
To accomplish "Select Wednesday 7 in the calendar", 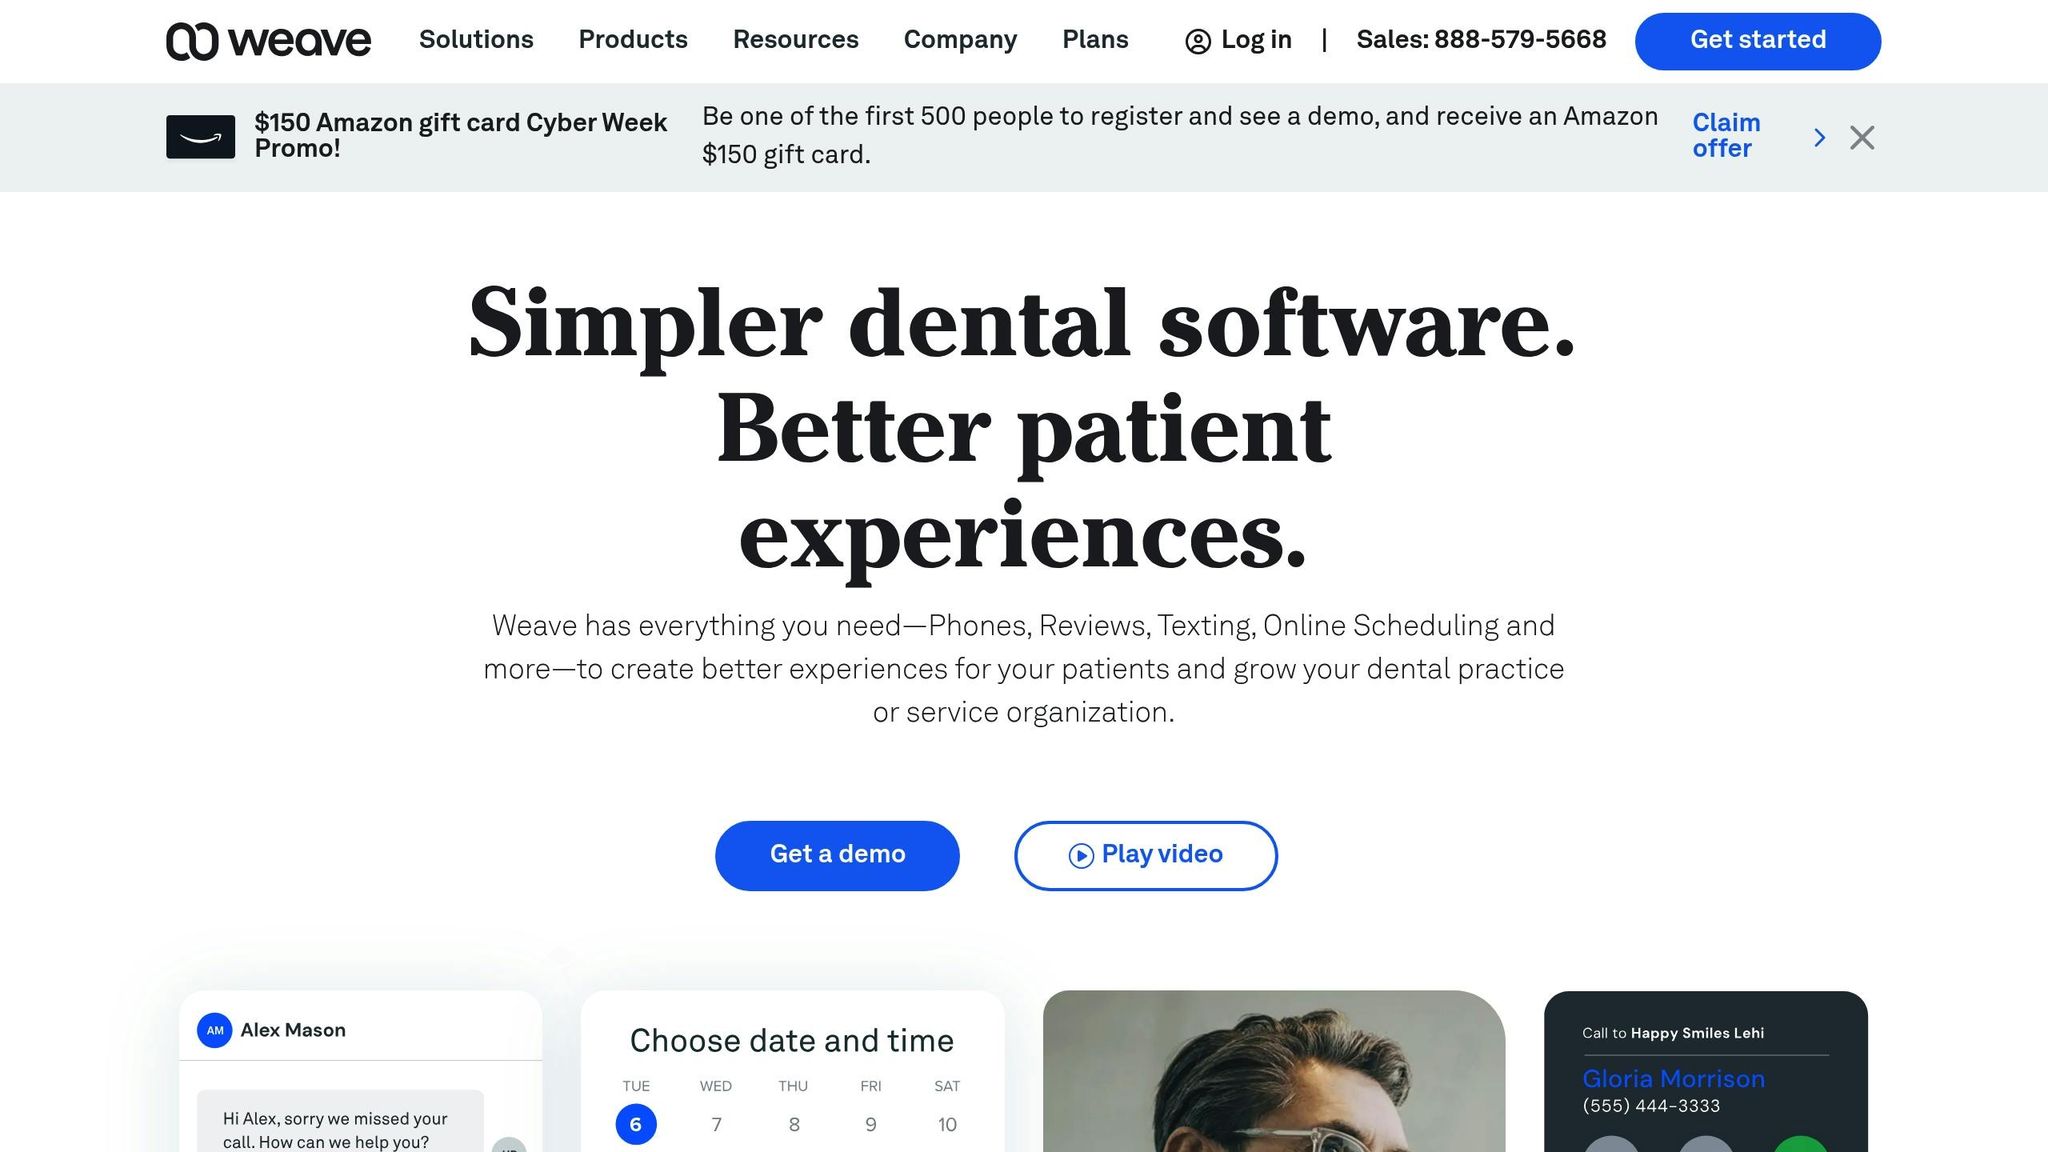I will [716, 1124].
